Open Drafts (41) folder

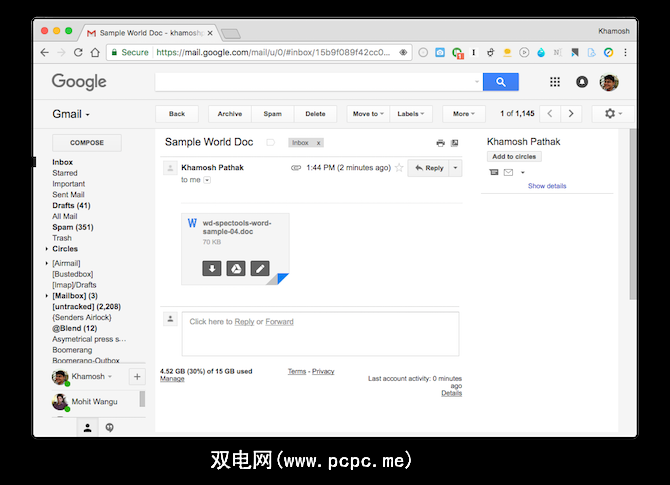tap(71, 206)
